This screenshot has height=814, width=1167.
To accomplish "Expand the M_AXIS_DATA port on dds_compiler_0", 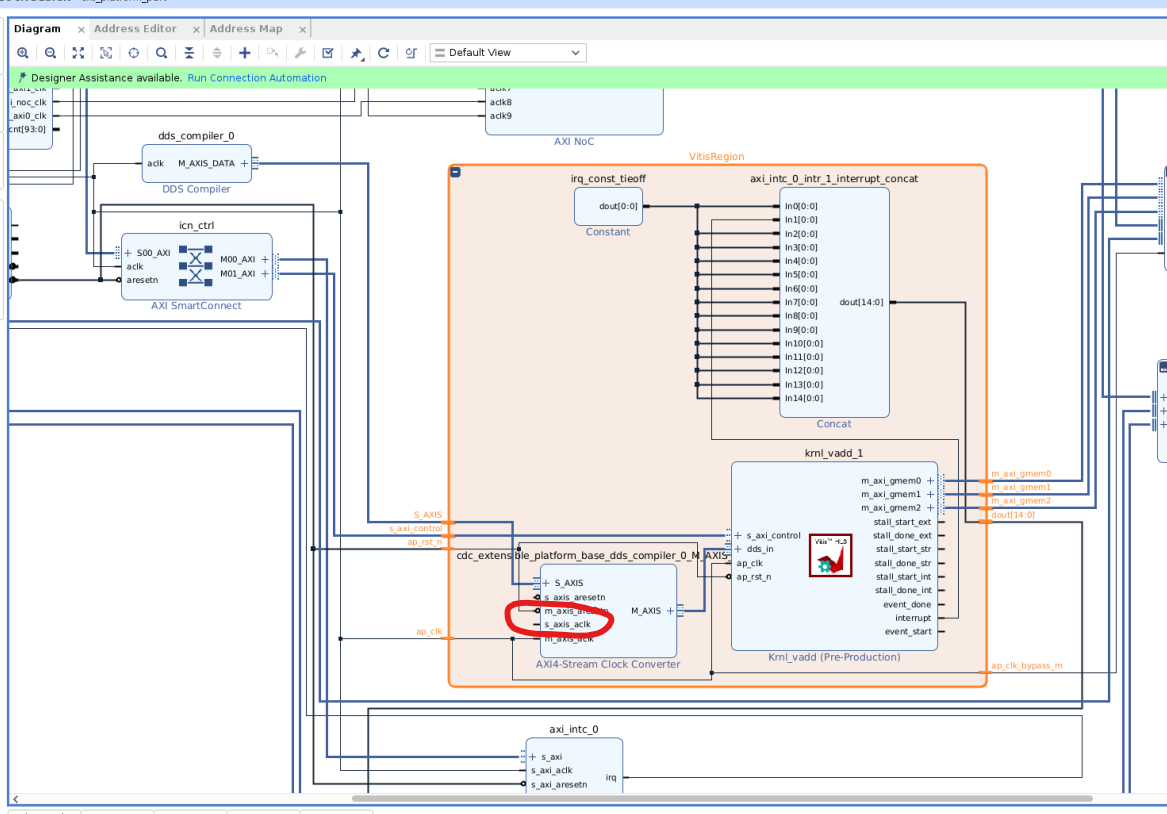I will pyautogui.click(x=244, y=164).
